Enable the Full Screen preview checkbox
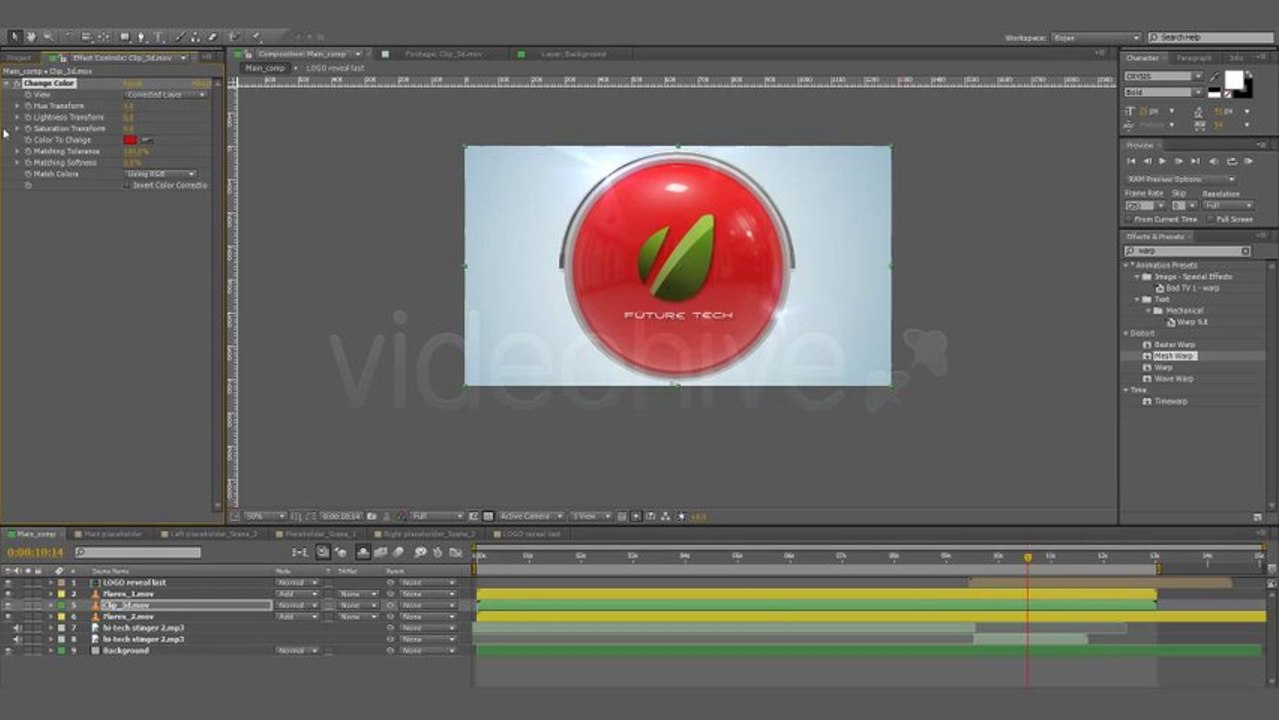The height and width of the screenshot is (720, 1279). click(x=1210, y=219)
